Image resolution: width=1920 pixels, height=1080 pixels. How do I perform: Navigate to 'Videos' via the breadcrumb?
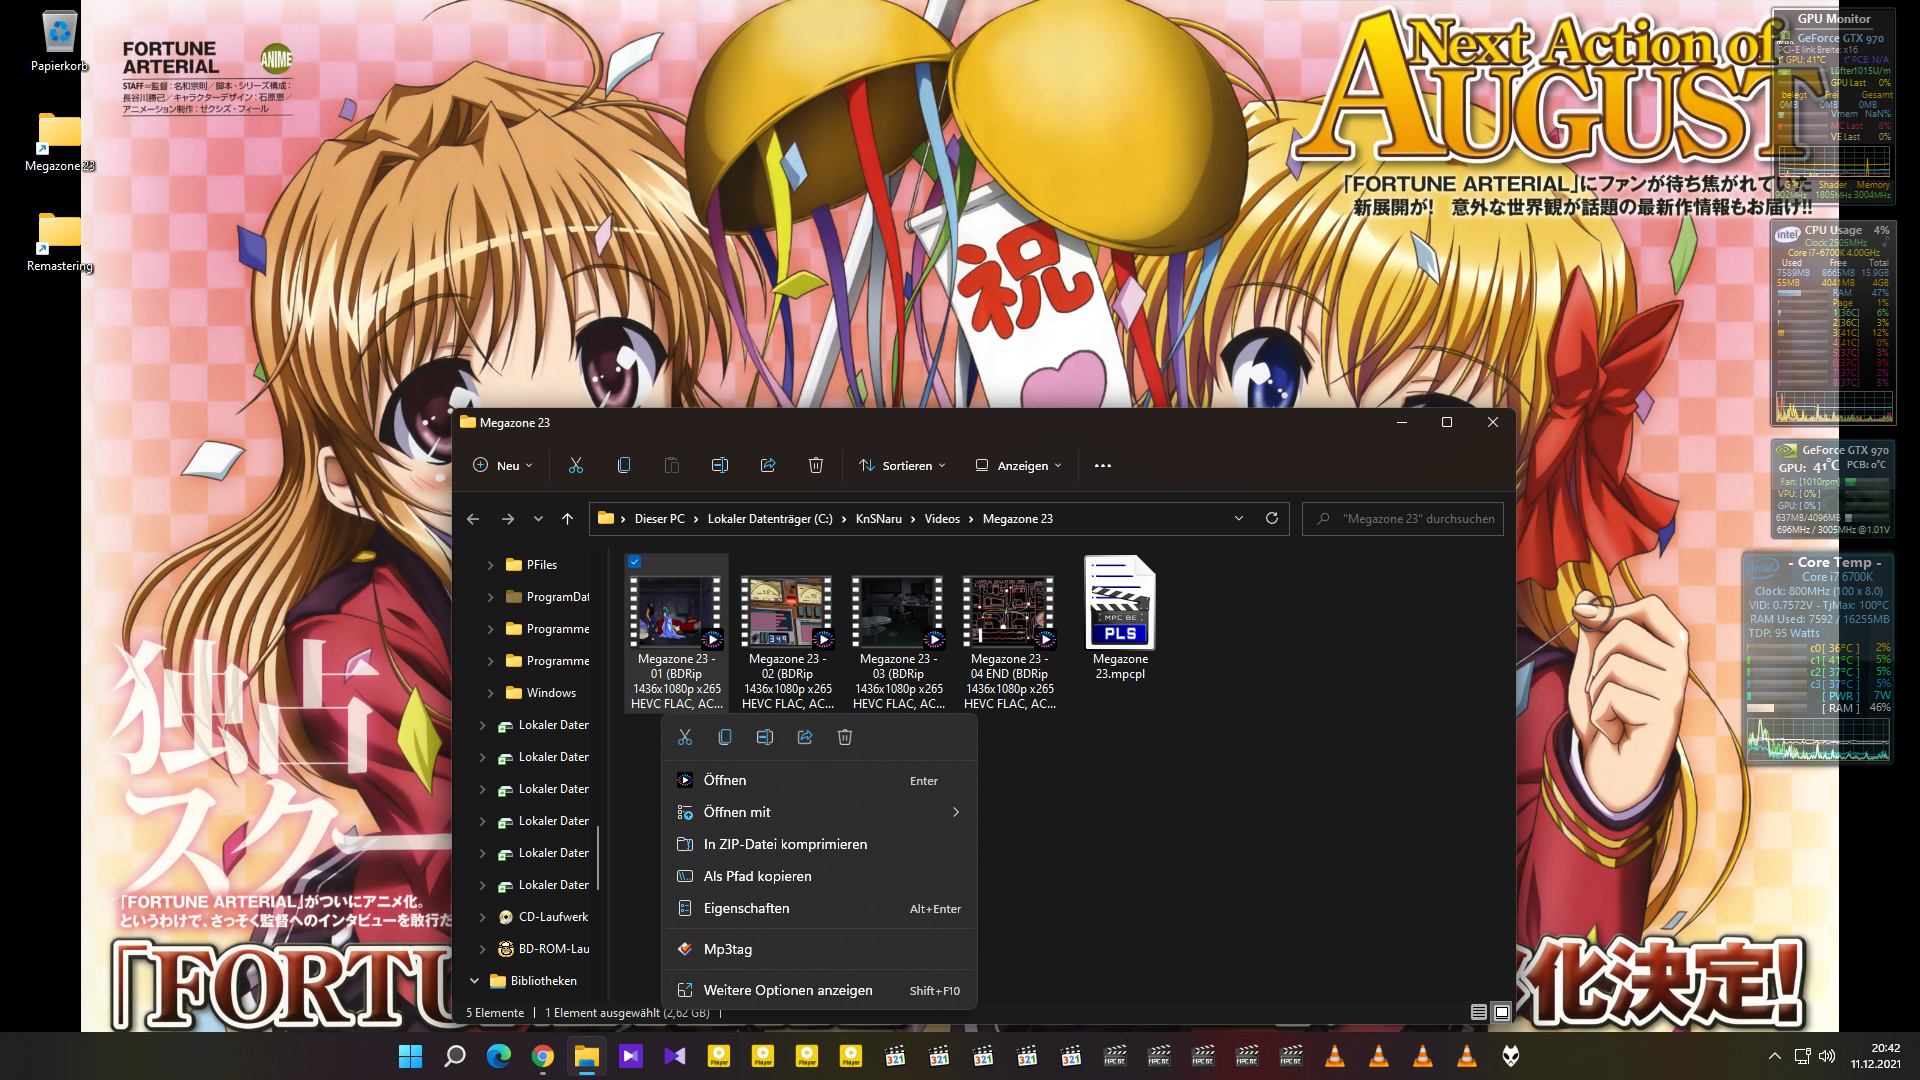coord(941,518)
